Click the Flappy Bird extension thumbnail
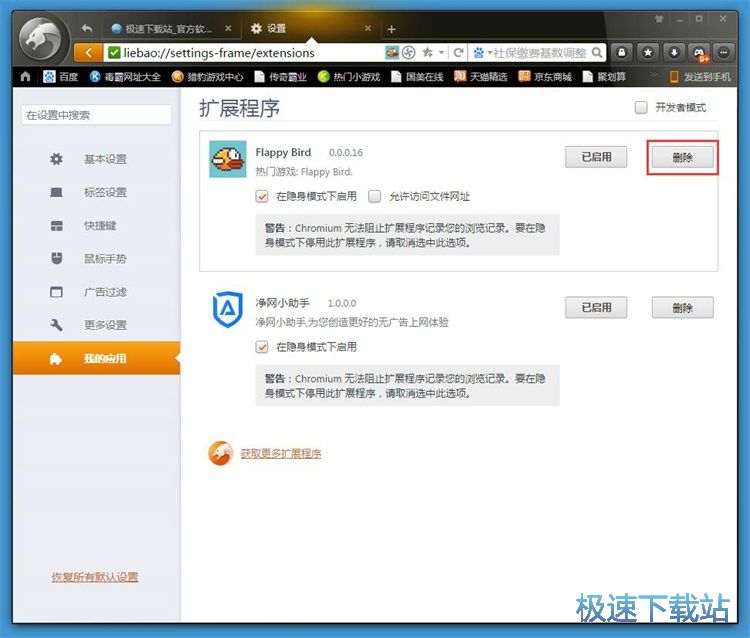 (x=228, y=159)
